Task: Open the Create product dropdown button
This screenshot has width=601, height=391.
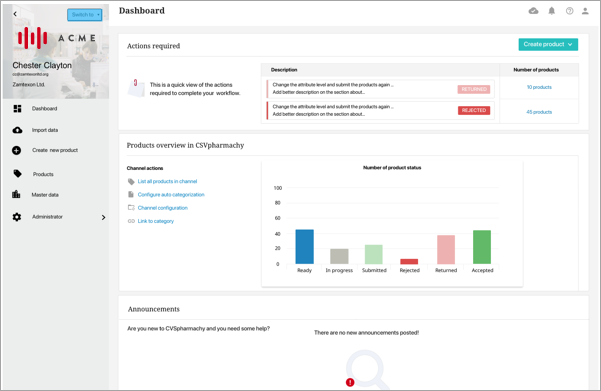Action: coord(548,44)
